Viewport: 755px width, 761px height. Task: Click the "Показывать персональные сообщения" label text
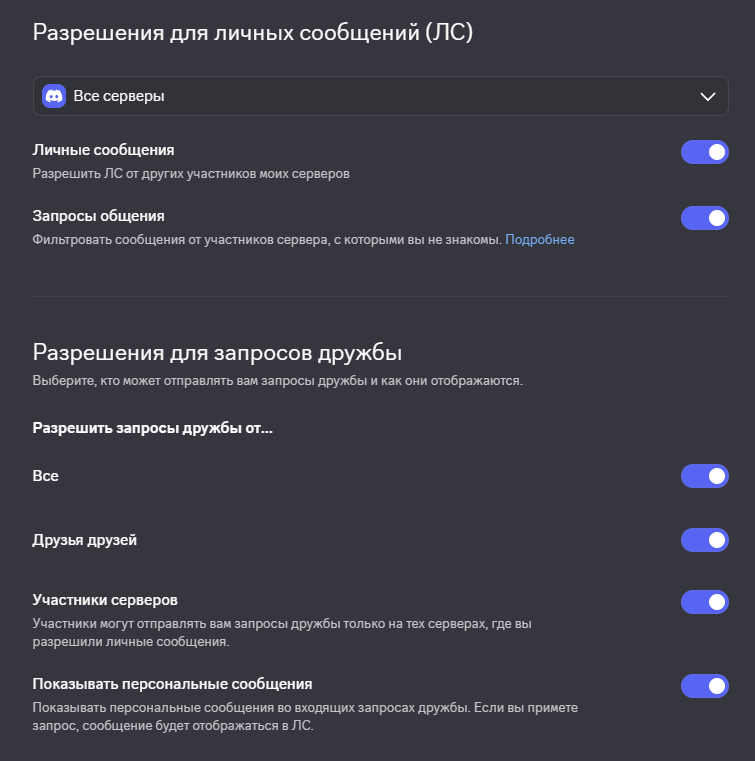[172, 684]
